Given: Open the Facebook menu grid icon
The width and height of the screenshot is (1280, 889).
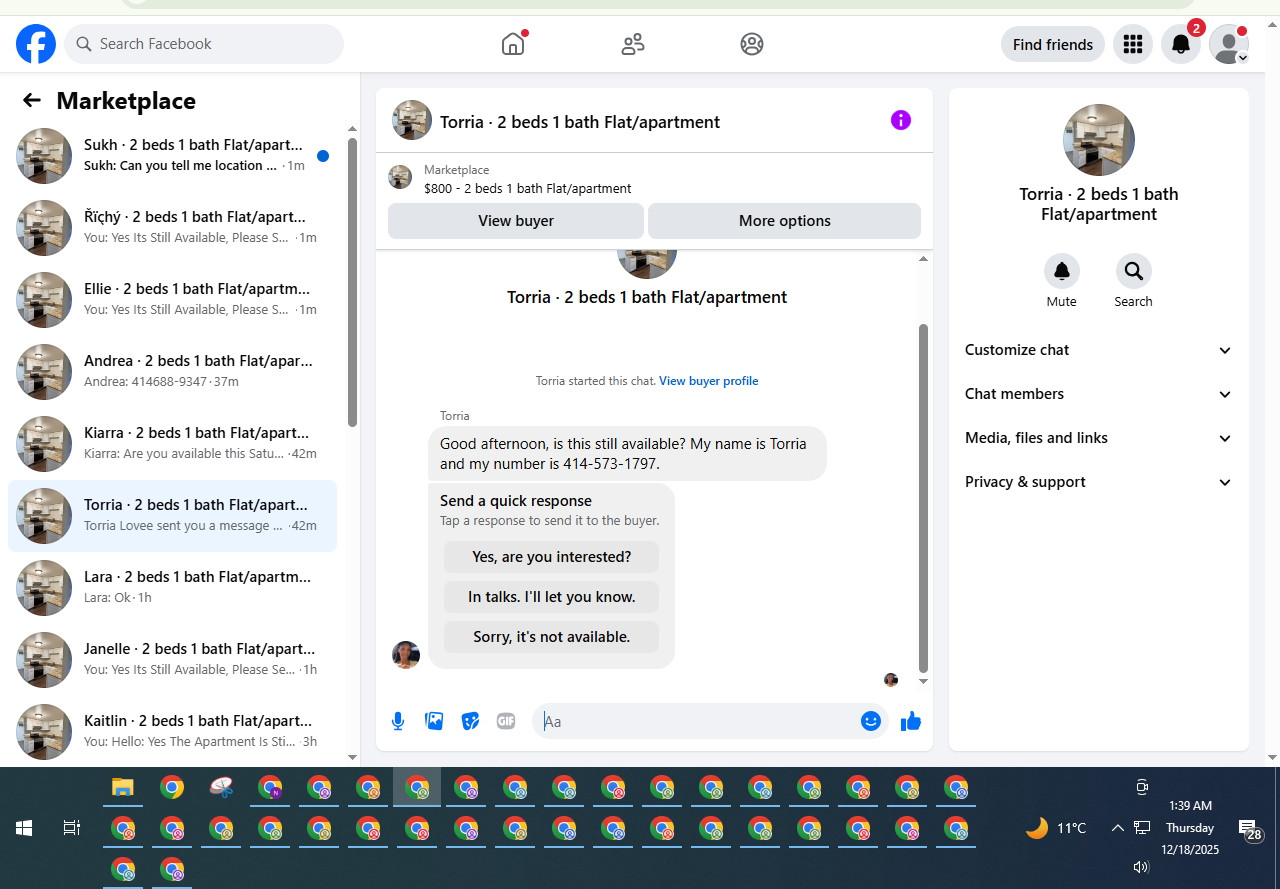Looking at the screenshot, I should pos(1133,44).
